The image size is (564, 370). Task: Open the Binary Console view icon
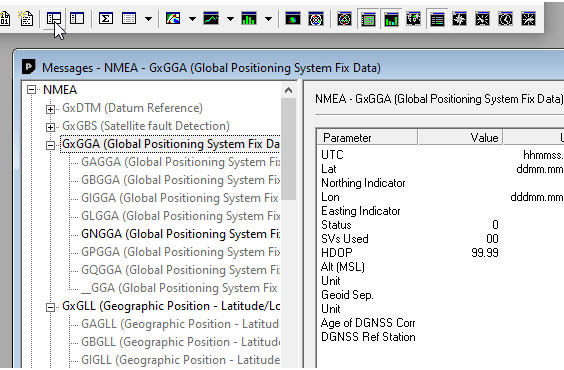(5, 19)
